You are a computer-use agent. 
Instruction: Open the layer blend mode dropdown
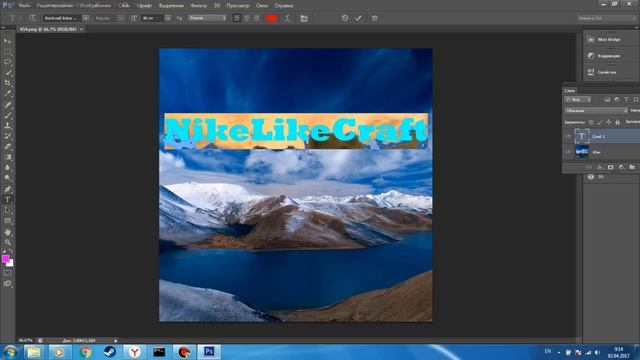pos(596,111)
